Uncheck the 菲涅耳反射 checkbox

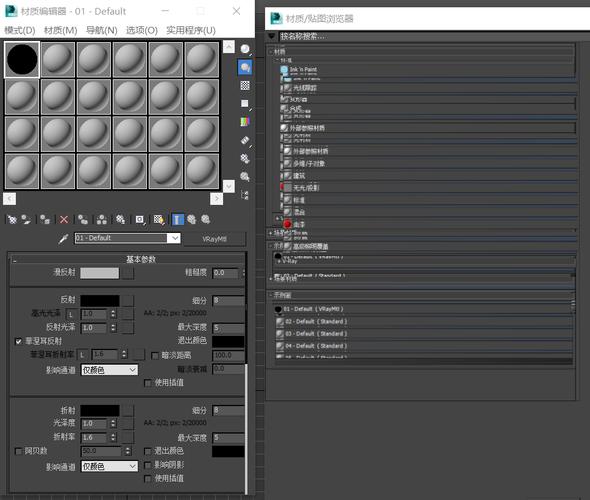18,341
